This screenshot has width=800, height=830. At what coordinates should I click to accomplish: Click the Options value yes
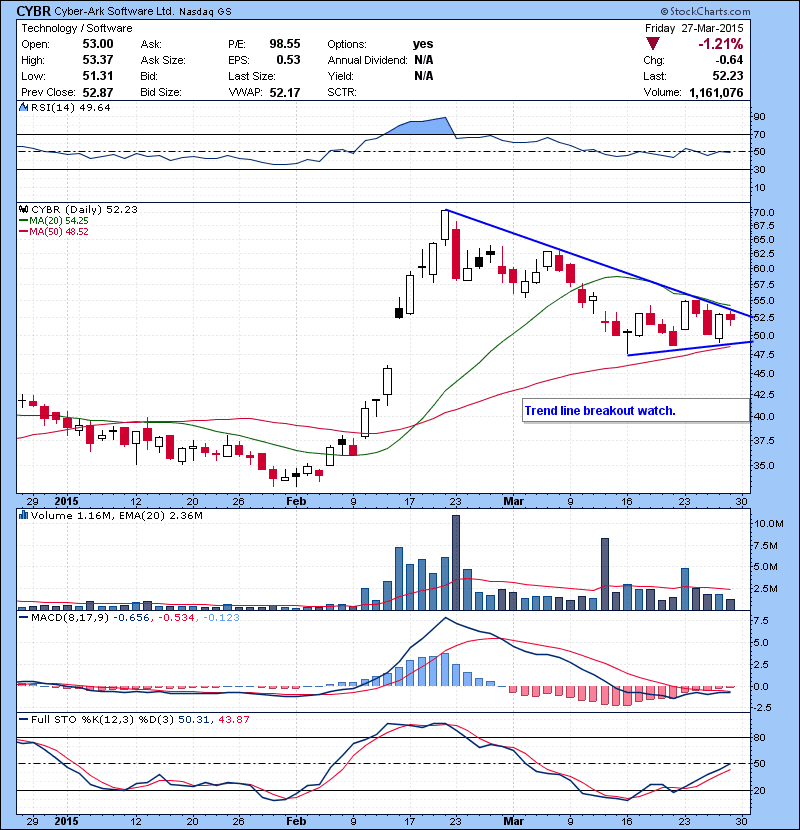[x=423, y=44]
